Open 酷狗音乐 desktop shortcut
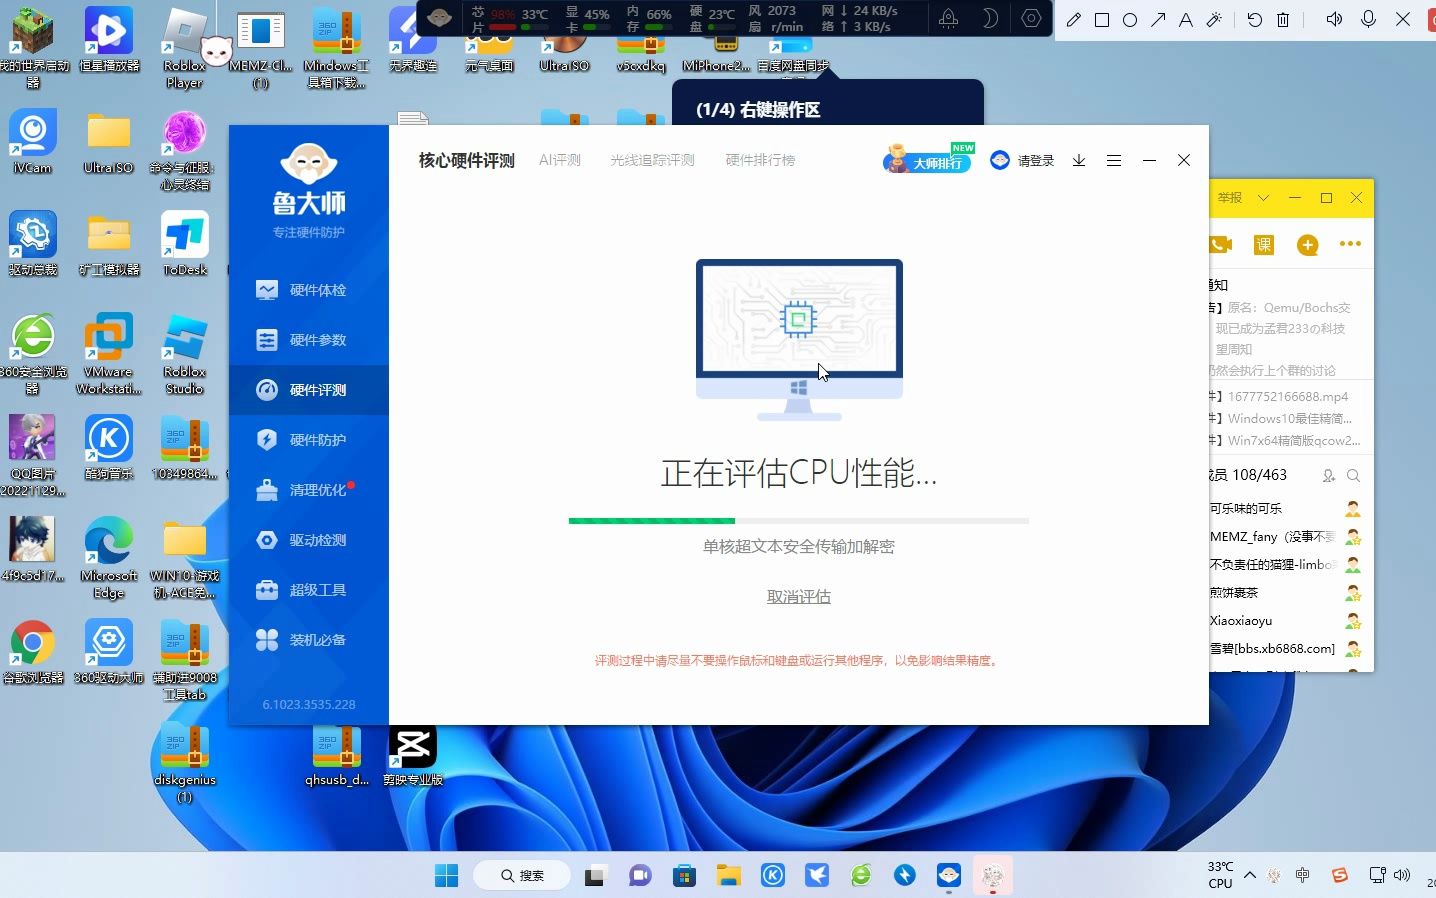Viewport: 1436px width, 898px height. 109,448
